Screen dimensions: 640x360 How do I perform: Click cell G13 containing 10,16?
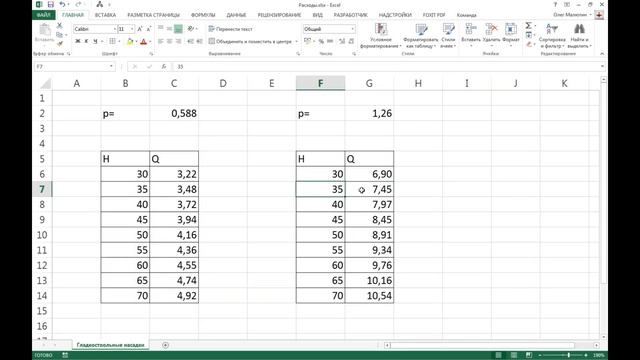tap(369, 280)
